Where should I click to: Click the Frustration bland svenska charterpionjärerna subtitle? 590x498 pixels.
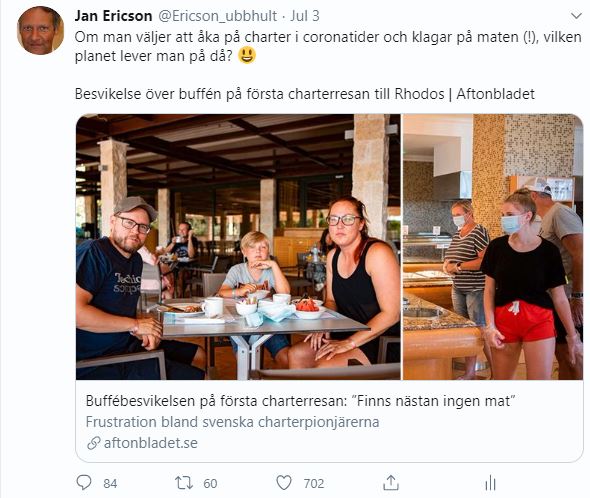pyautogui.click(x=232, y=422)
